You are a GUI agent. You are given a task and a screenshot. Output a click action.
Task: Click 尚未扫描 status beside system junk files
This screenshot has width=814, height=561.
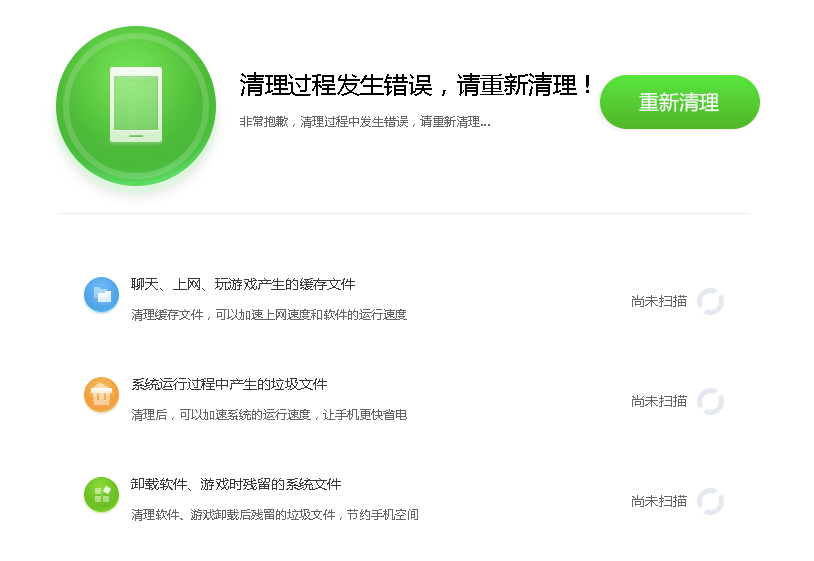click(x=659, y=401)
